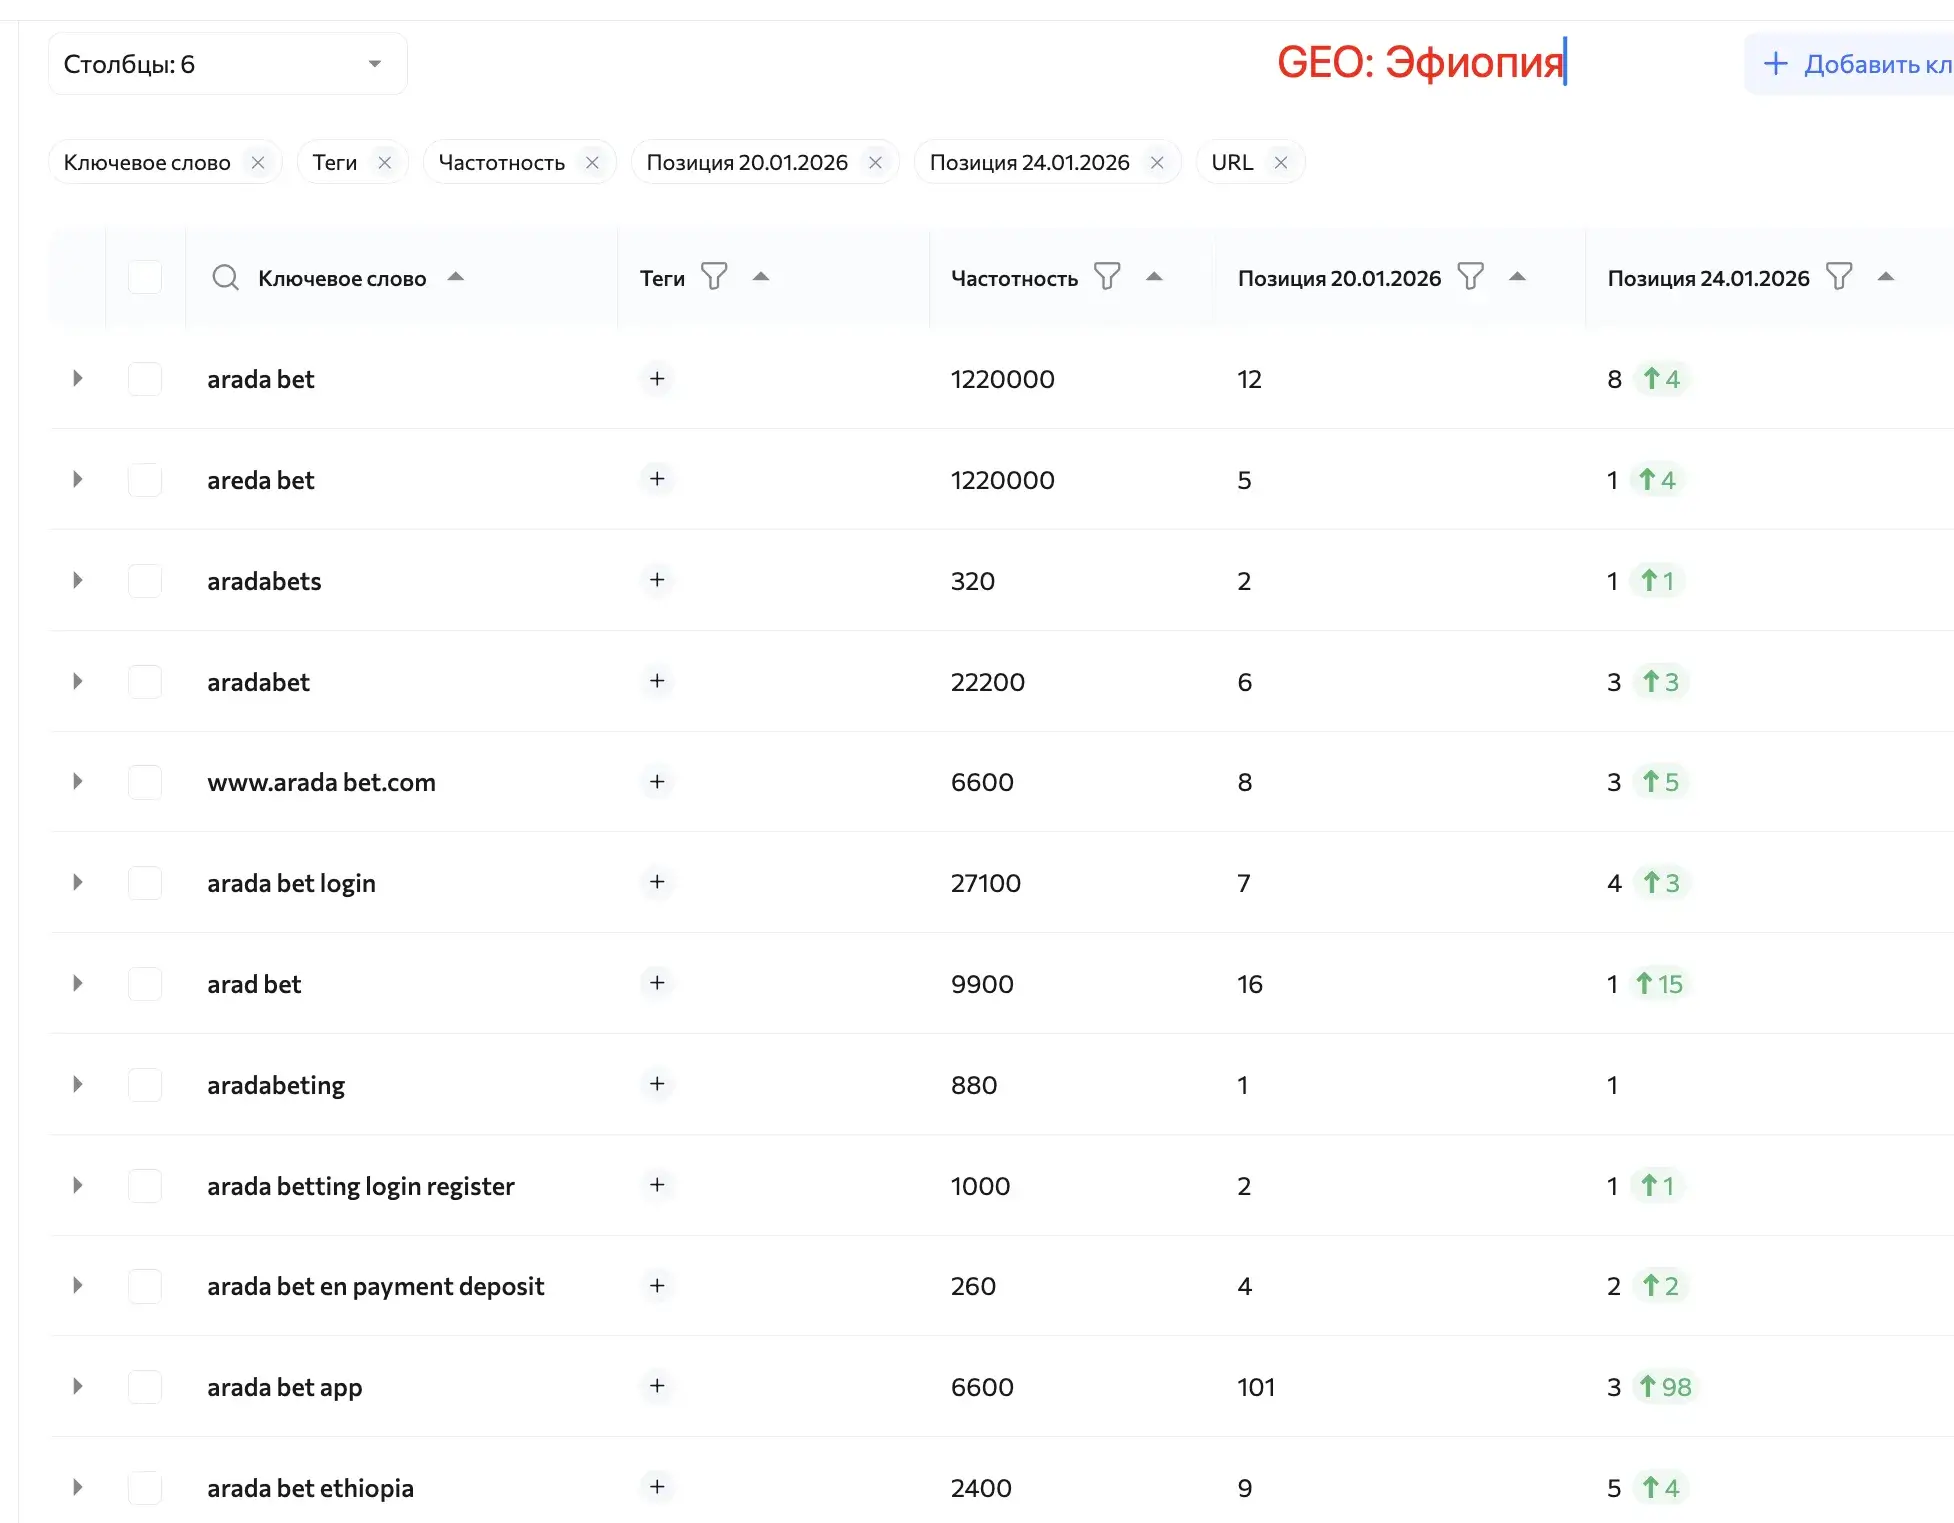
Task: Check the aradabets row checkbox
Action: [x=145, y=581]
